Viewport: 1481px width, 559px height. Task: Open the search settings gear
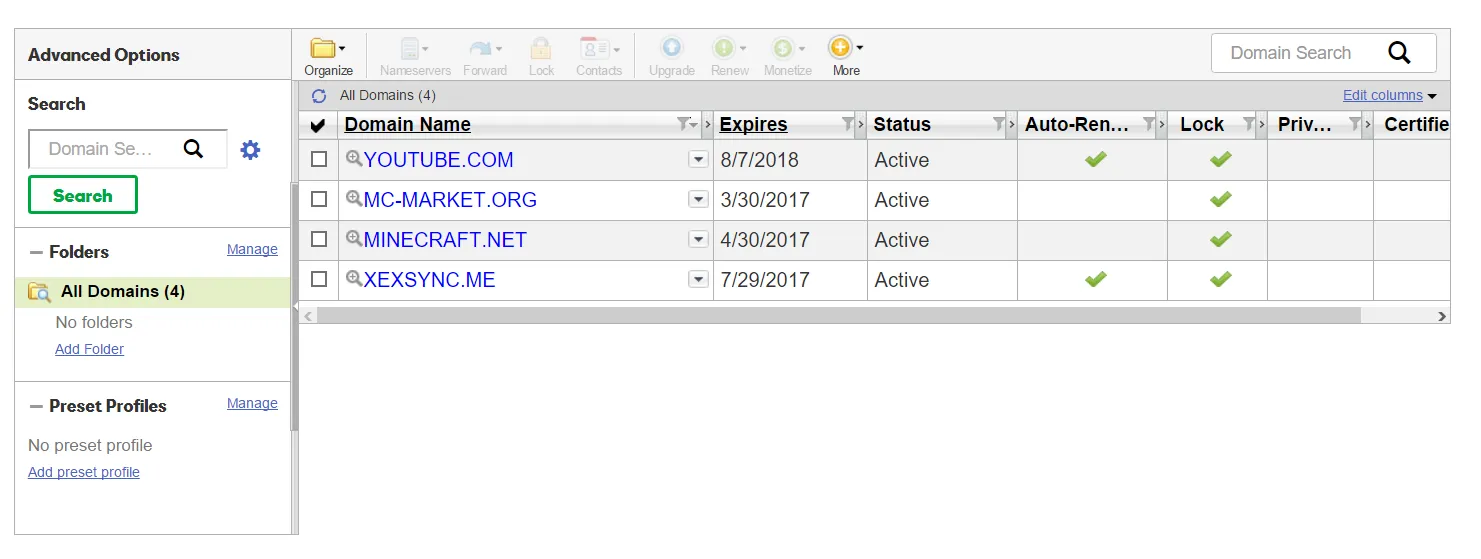pyautogui.click(x=250, y=150)
